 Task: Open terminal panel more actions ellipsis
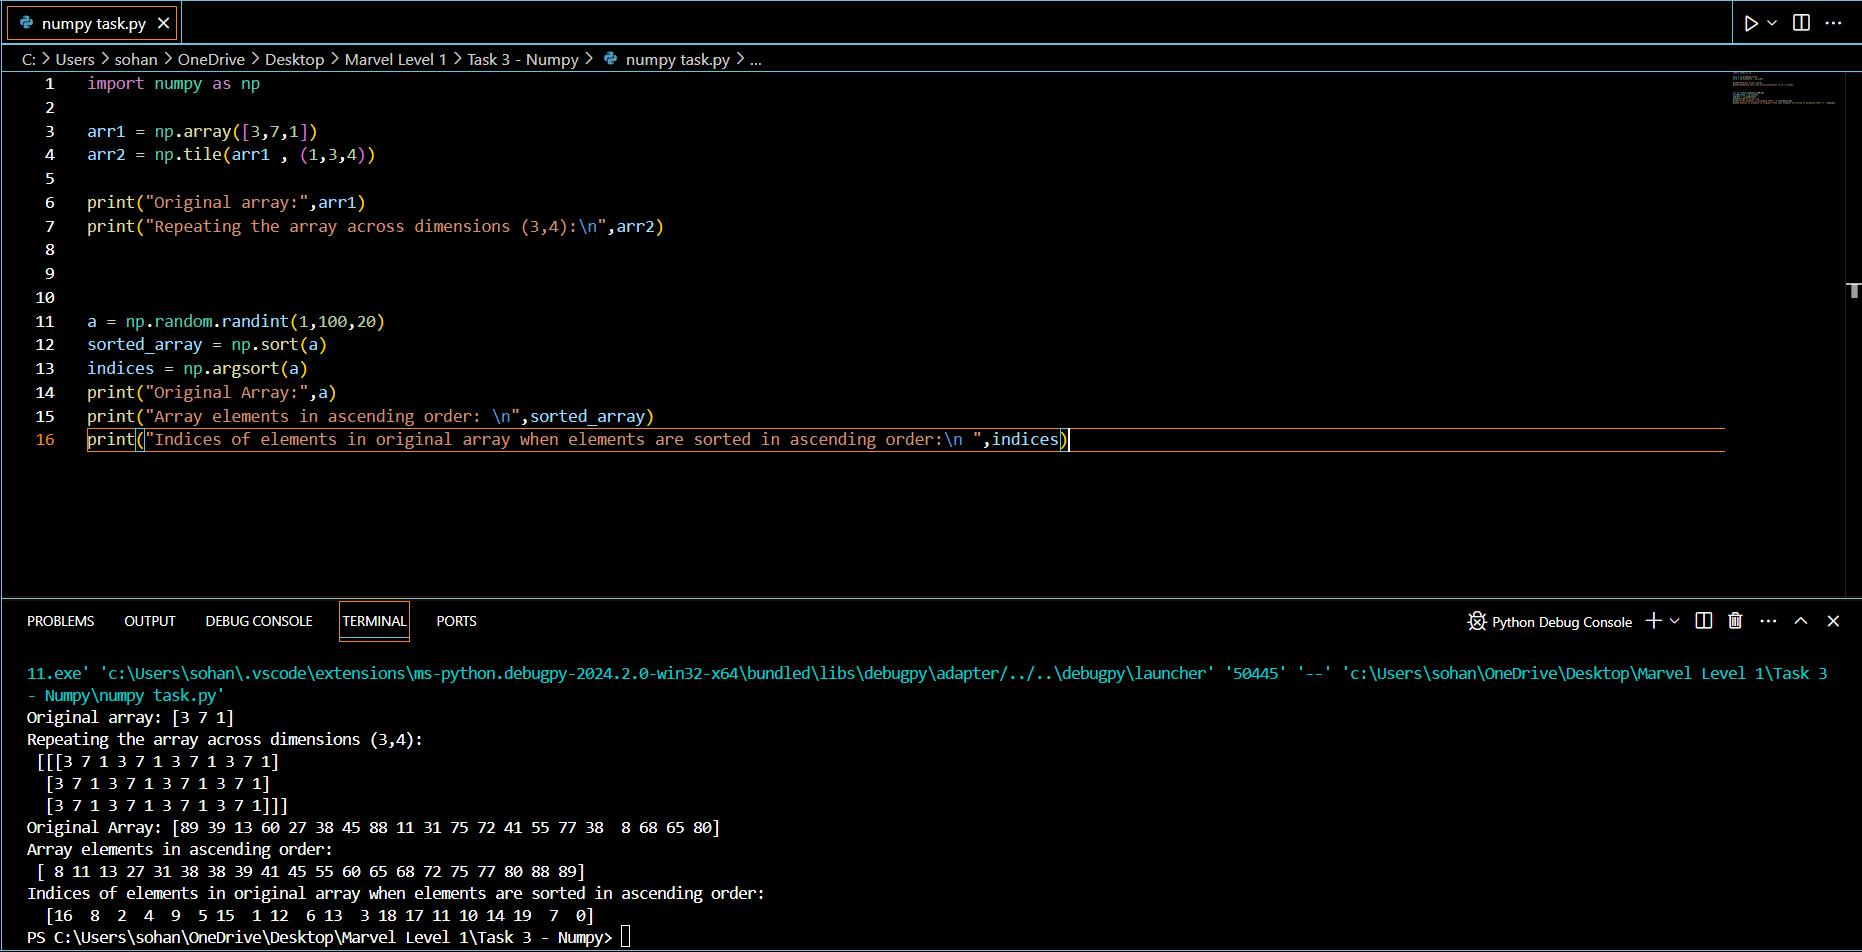tap(1768, 621)
